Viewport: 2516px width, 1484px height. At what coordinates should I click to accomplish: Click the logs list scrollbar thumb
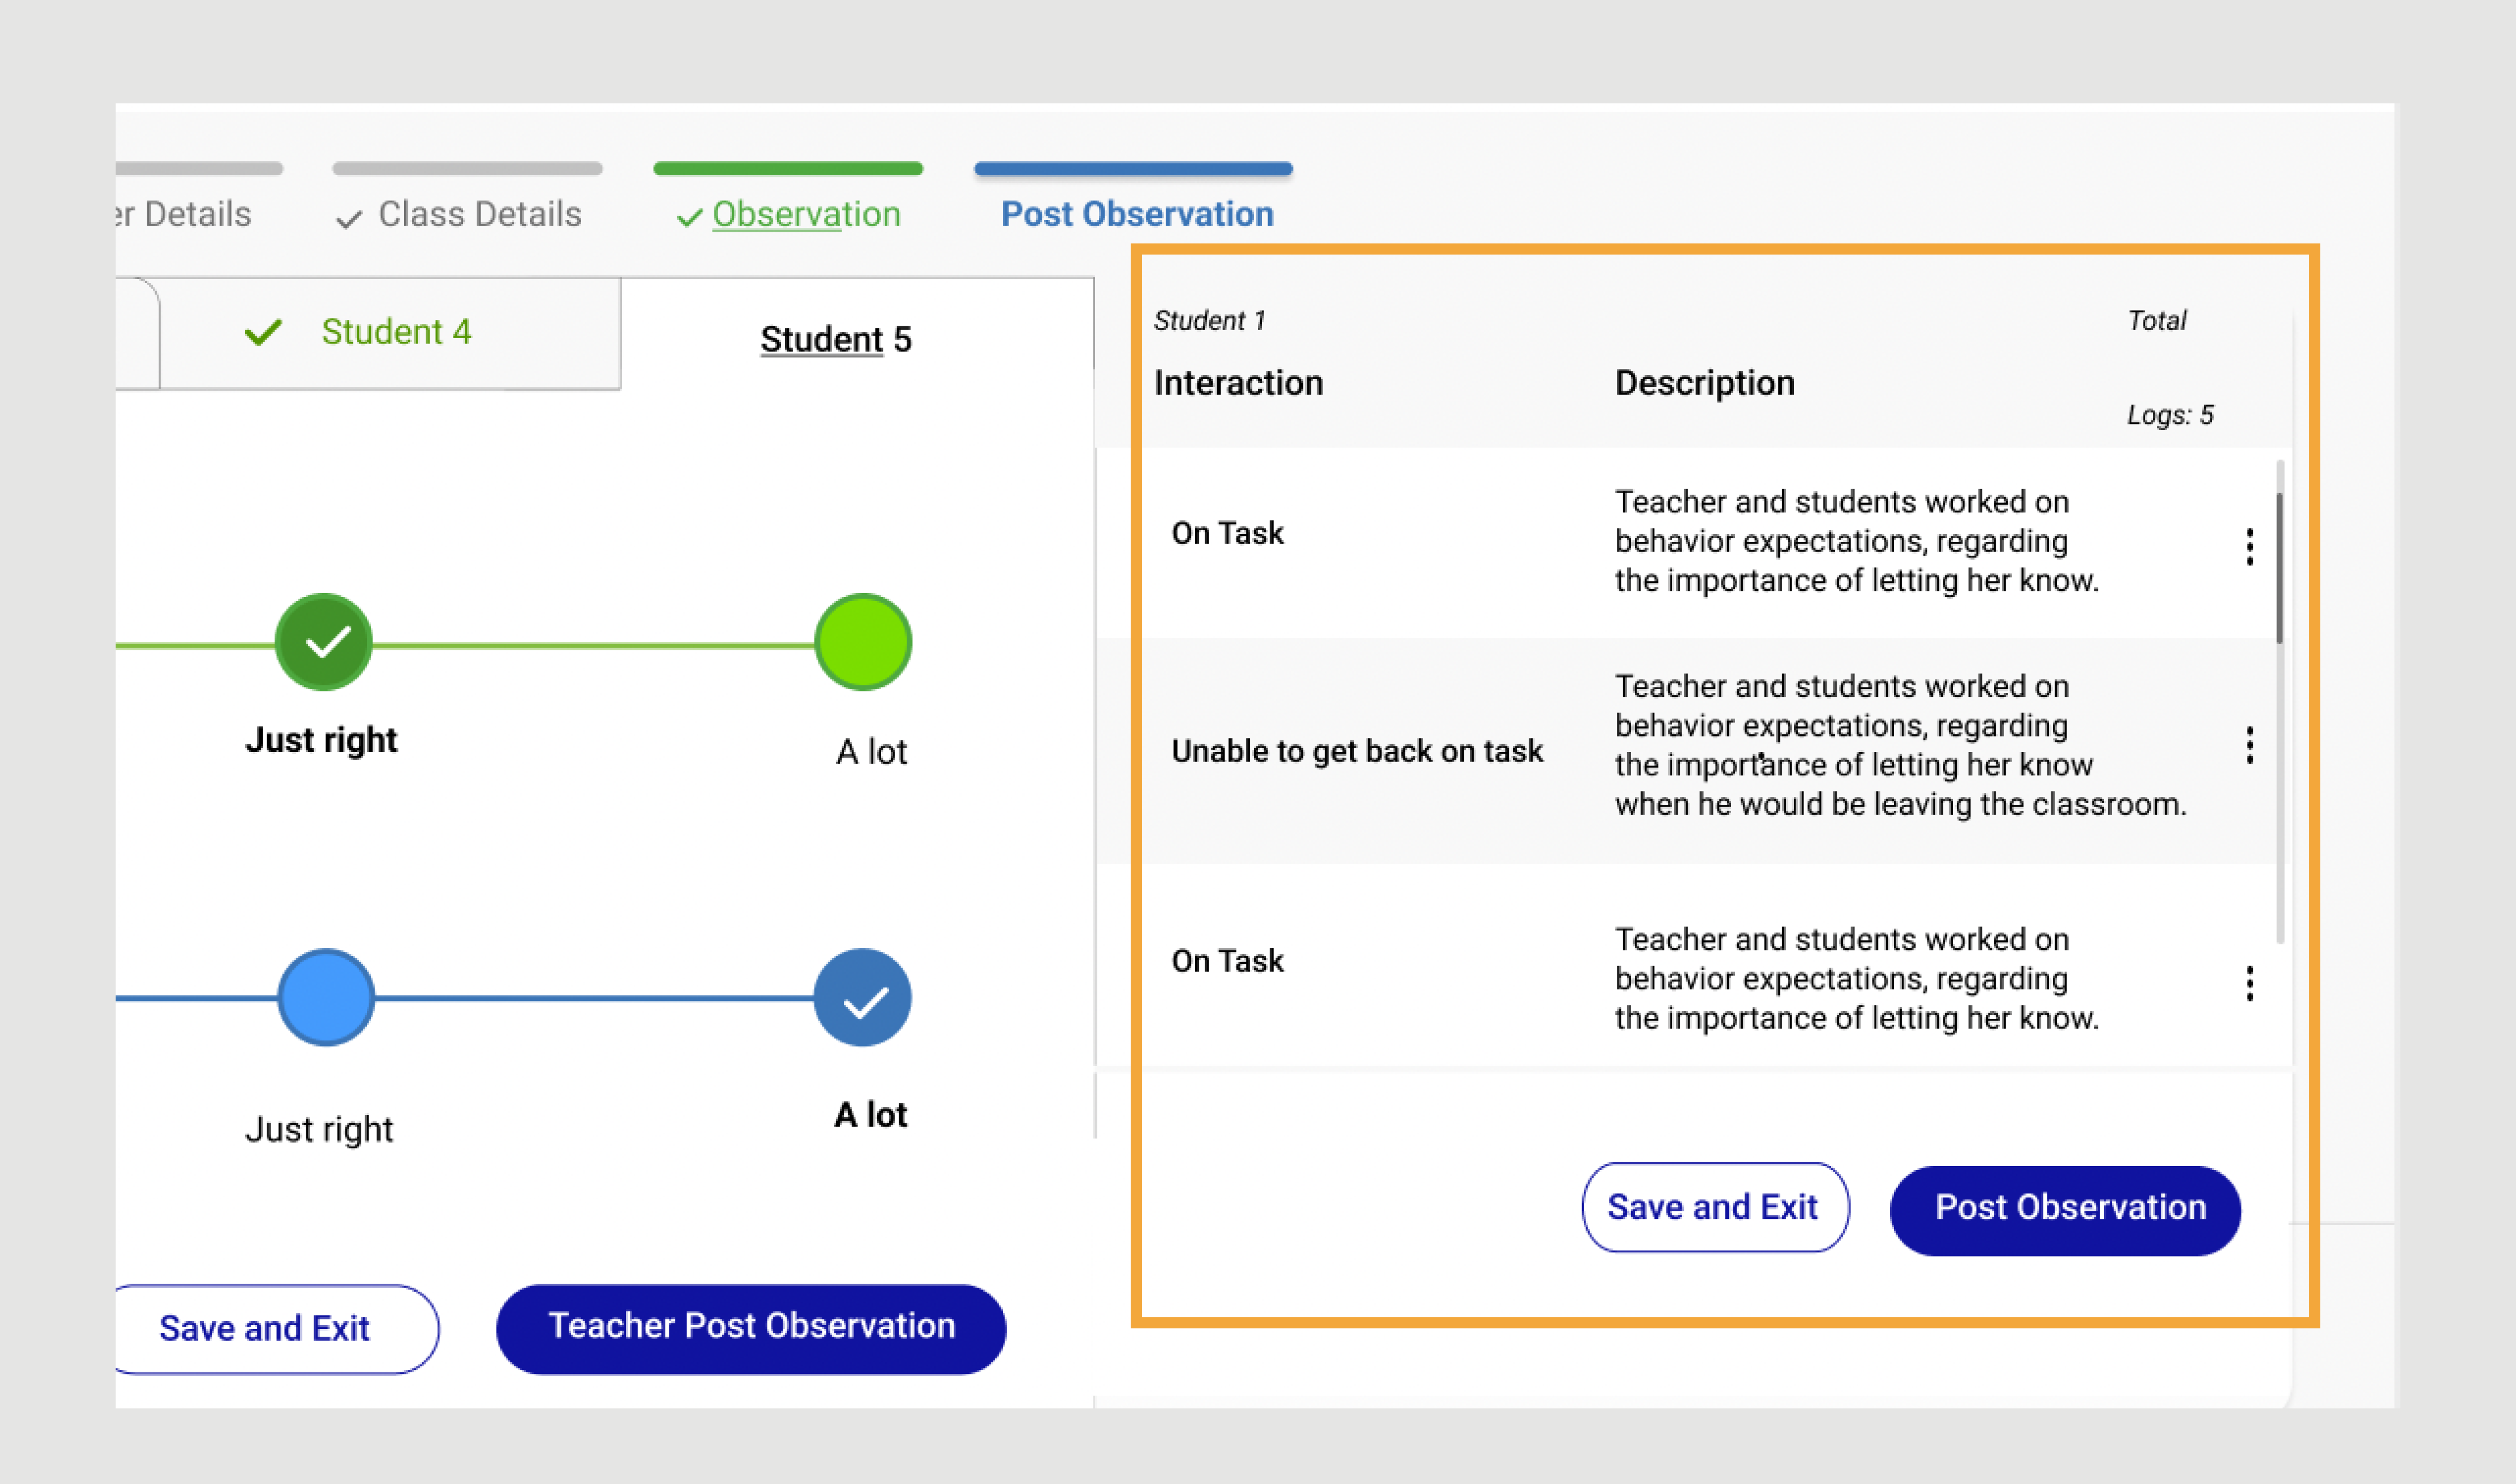pos(2279,568)
